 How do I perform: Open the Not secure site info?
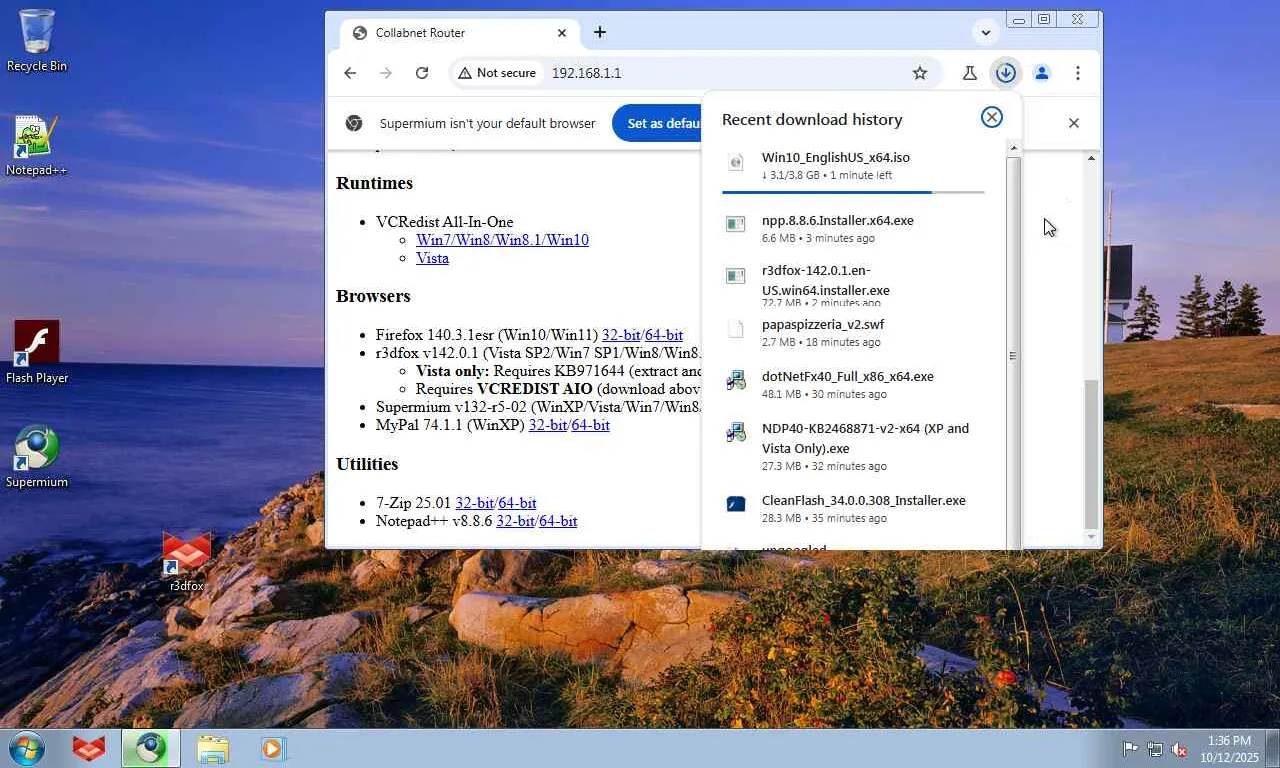click(497, 73)
